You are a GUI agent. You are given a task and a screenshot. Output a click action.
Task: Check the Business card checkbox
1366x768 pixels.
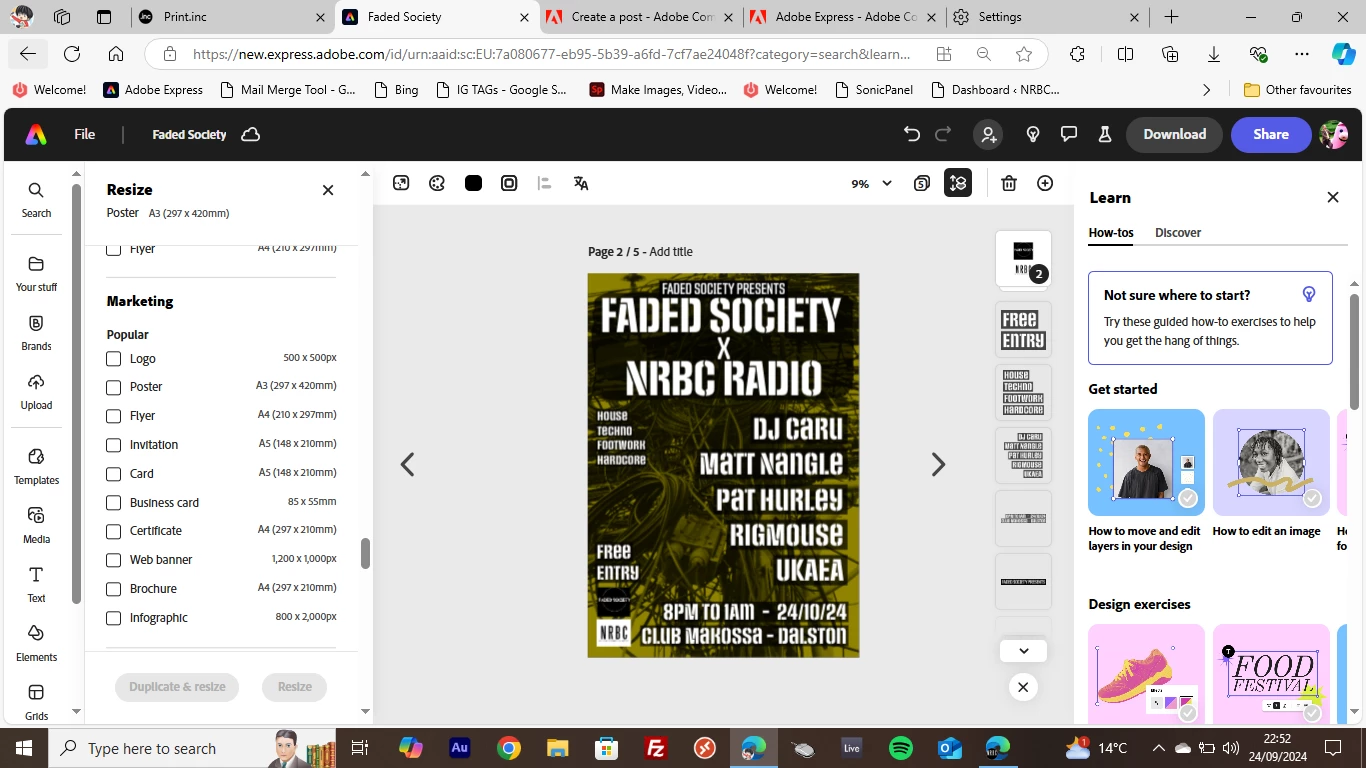114,503
